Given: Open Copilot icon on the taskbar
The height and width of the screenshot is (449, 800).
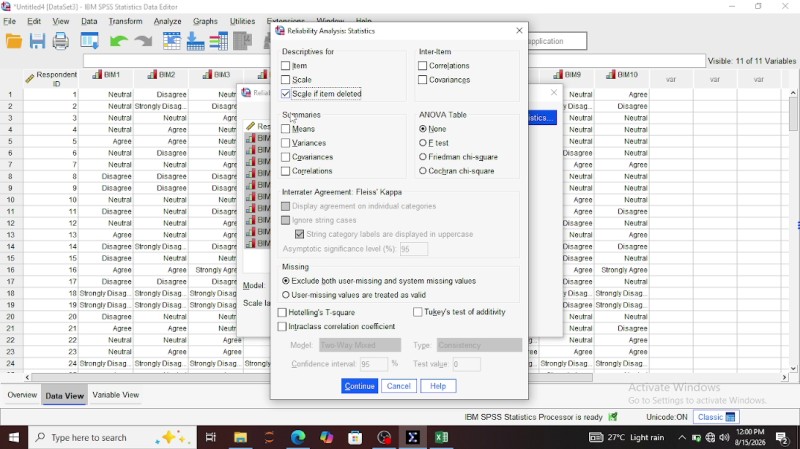Looking at the screenshot, I should [327, 437].
